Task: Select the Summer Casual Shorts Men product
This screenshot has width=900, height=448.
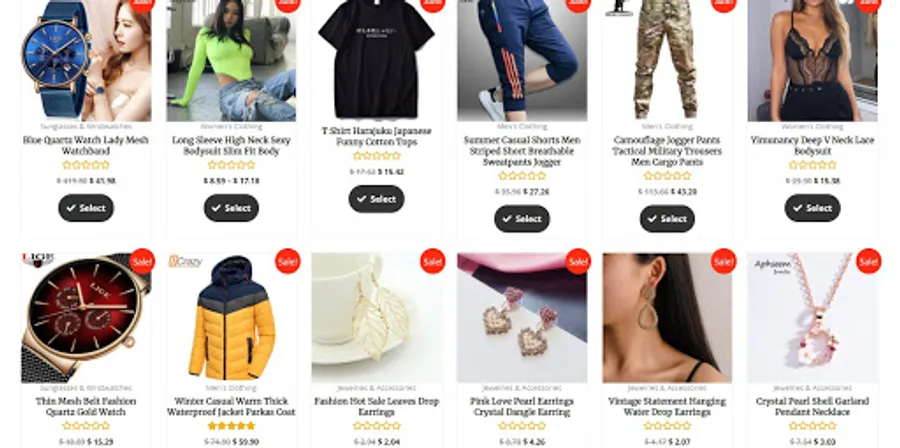Action: tap(522, 219)
